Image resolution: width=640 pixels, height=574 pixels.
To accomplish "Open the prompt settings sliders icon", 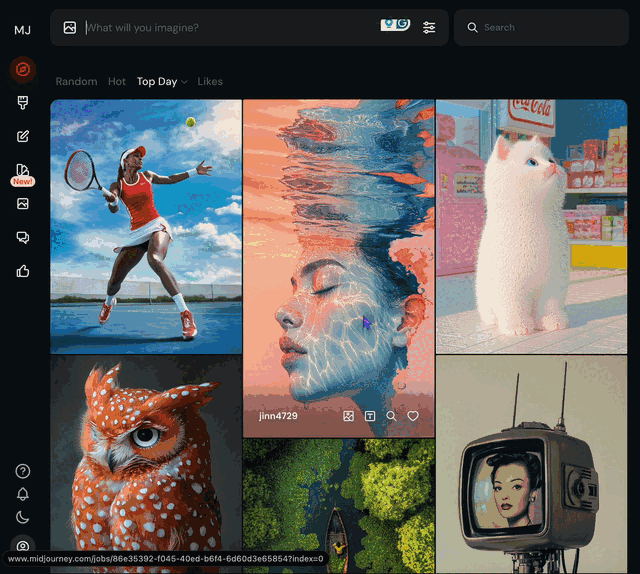I will pos(429,28).
